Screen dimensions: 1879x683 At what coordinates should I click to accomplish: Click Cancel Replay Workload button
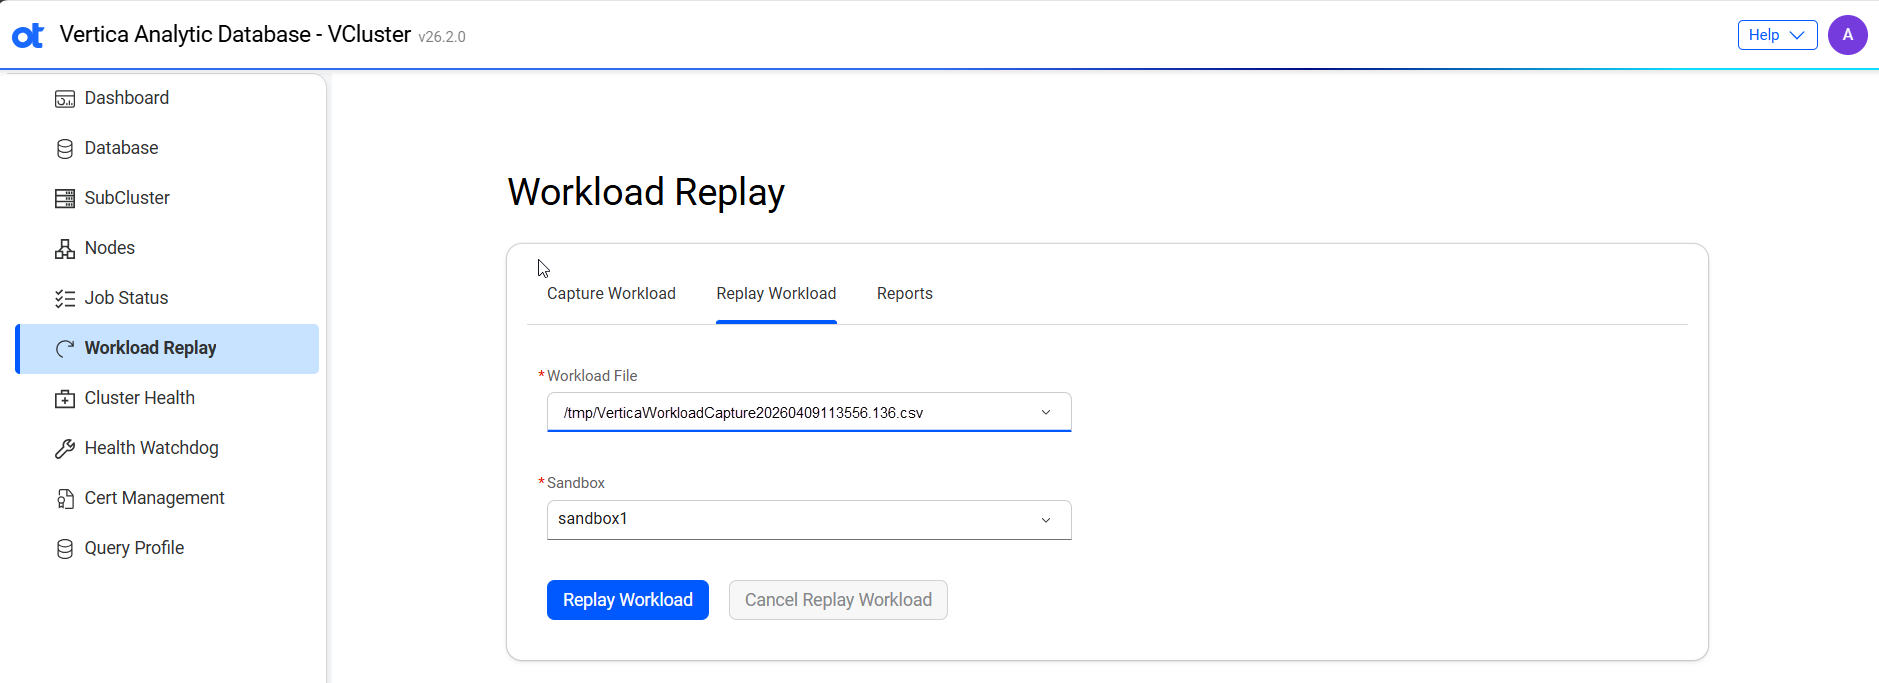(838, 600)
